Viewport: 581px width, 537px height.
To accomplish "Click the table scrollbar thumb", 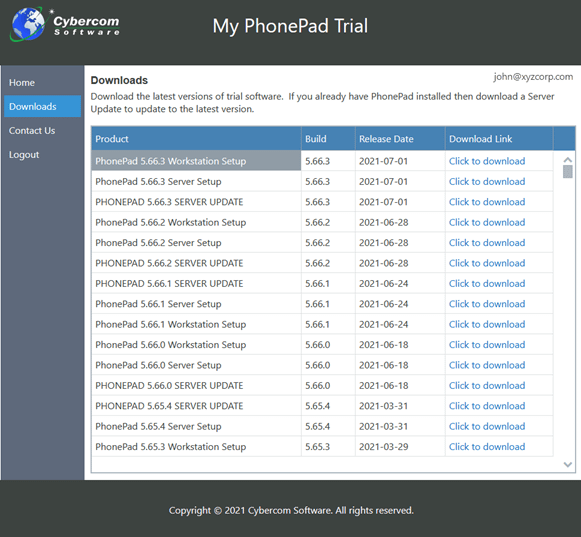I will tap(568, 172).
